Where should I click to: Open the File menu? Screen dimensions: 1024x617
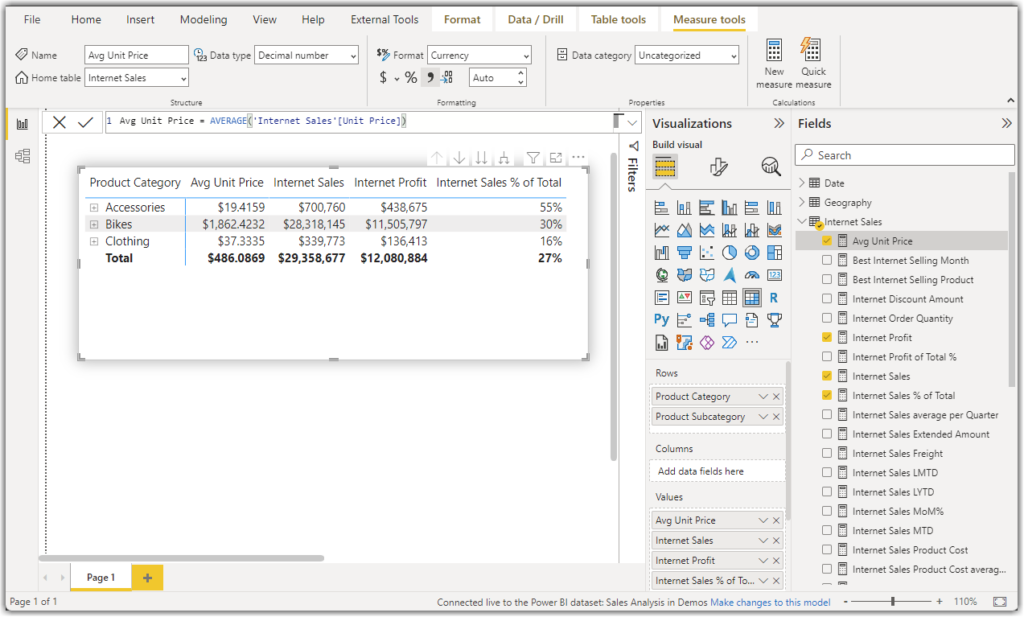pyautogui.click(x=32, y=20)
